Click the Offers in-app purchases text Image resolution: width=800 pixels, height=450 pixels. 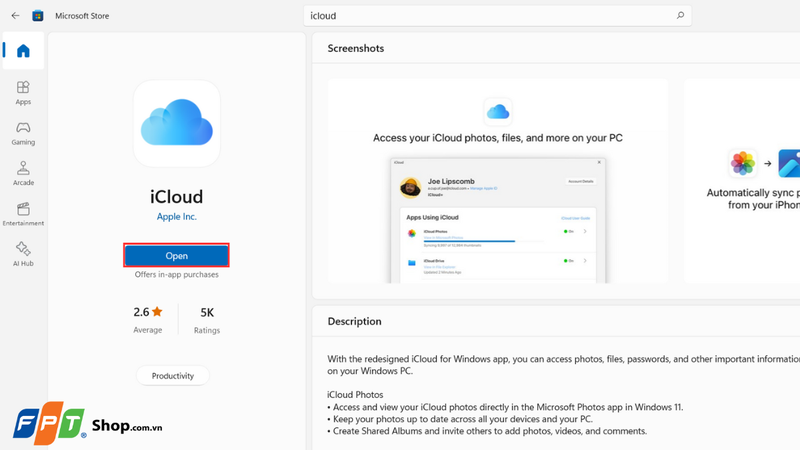point(177,274)
